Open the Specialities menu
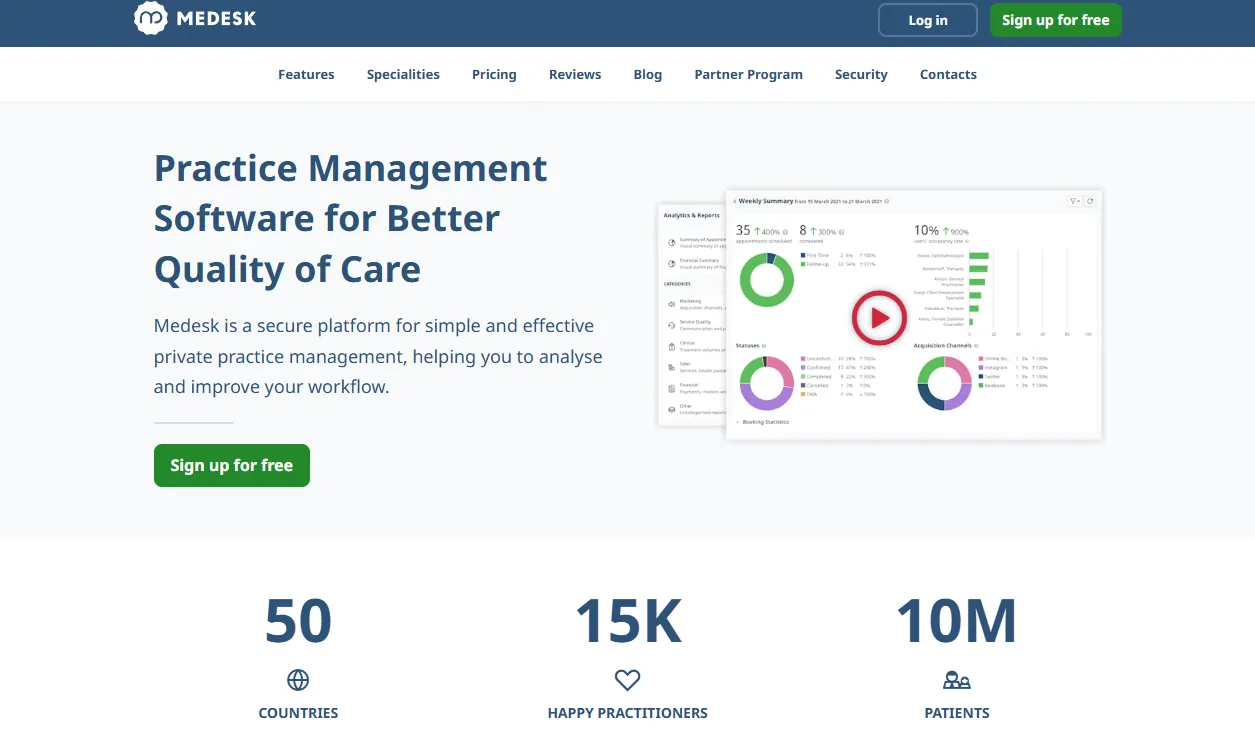This screenshot has height=747, width=1255. point(403,74)
